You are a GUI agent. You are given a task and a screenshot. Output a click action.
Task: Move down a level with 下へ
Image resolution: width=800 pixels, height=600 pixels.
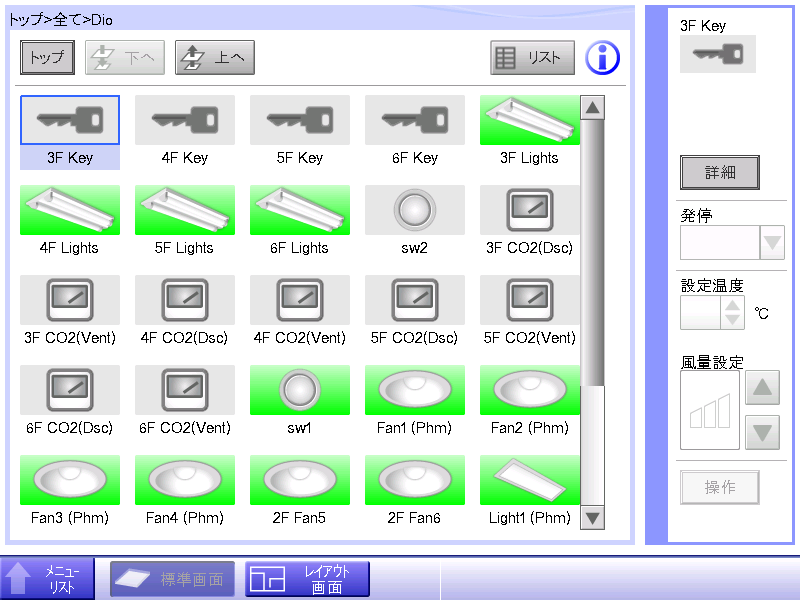[x=125, y=58]
